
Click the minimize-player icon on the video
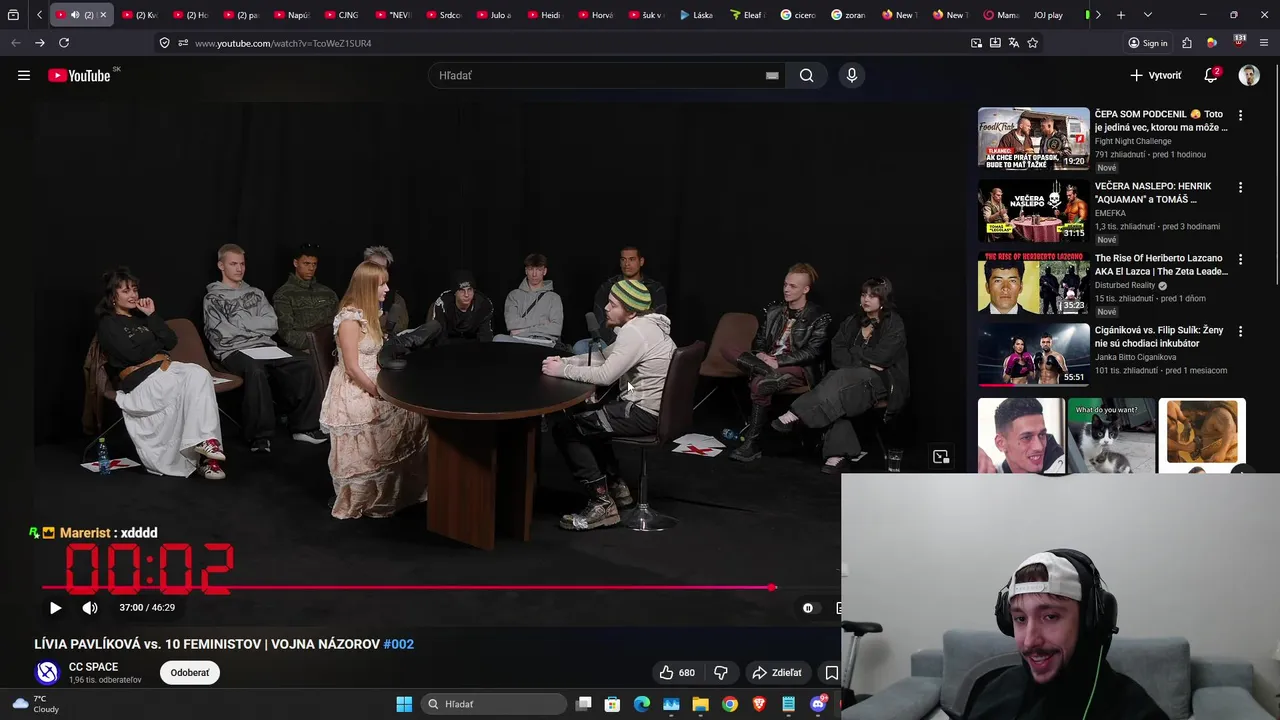click(941, 457)
